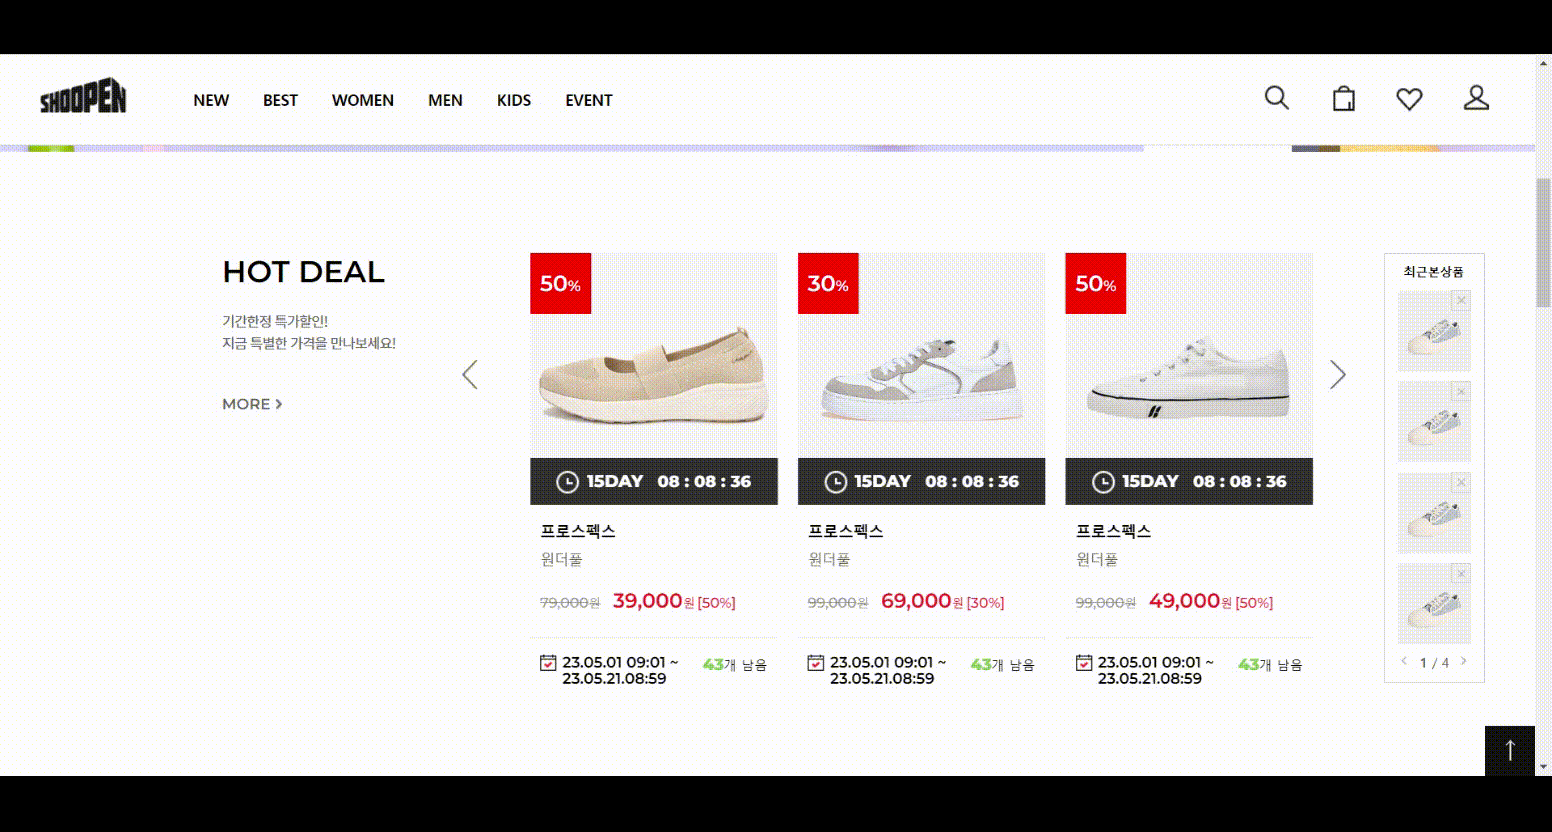
Task: Open the second recently viewed thumbnail
Action: pos(1434,421)
